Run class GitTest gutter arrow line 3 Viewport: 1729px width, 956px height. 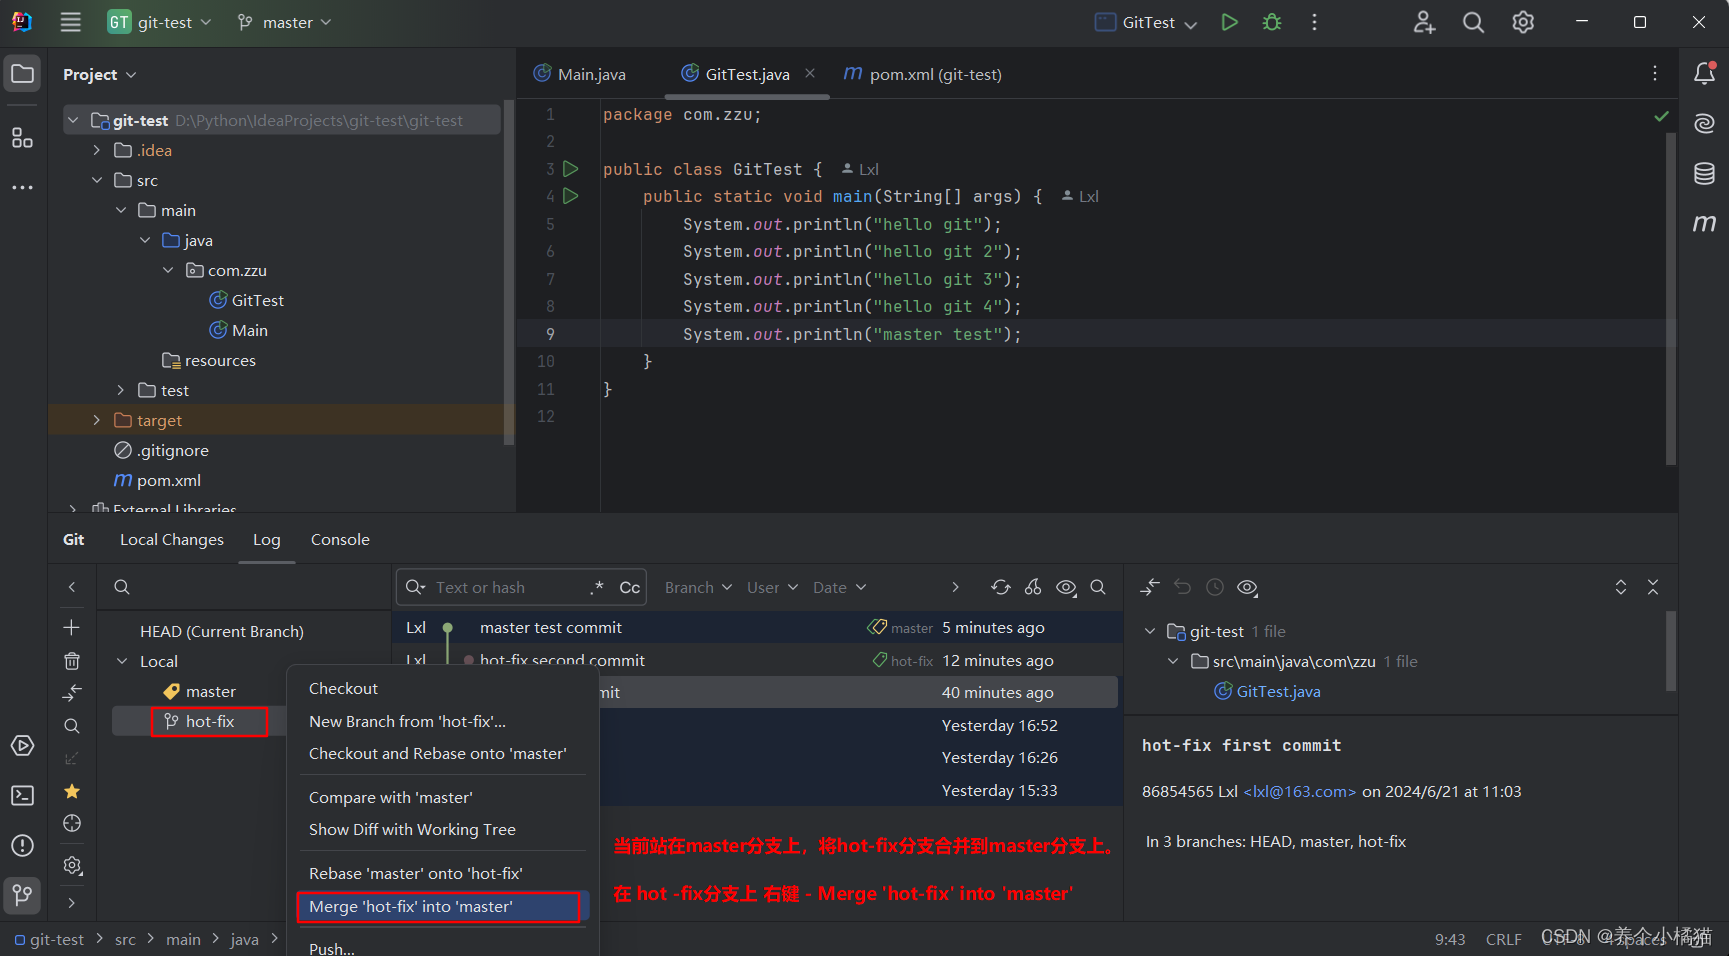click(571, 169)
